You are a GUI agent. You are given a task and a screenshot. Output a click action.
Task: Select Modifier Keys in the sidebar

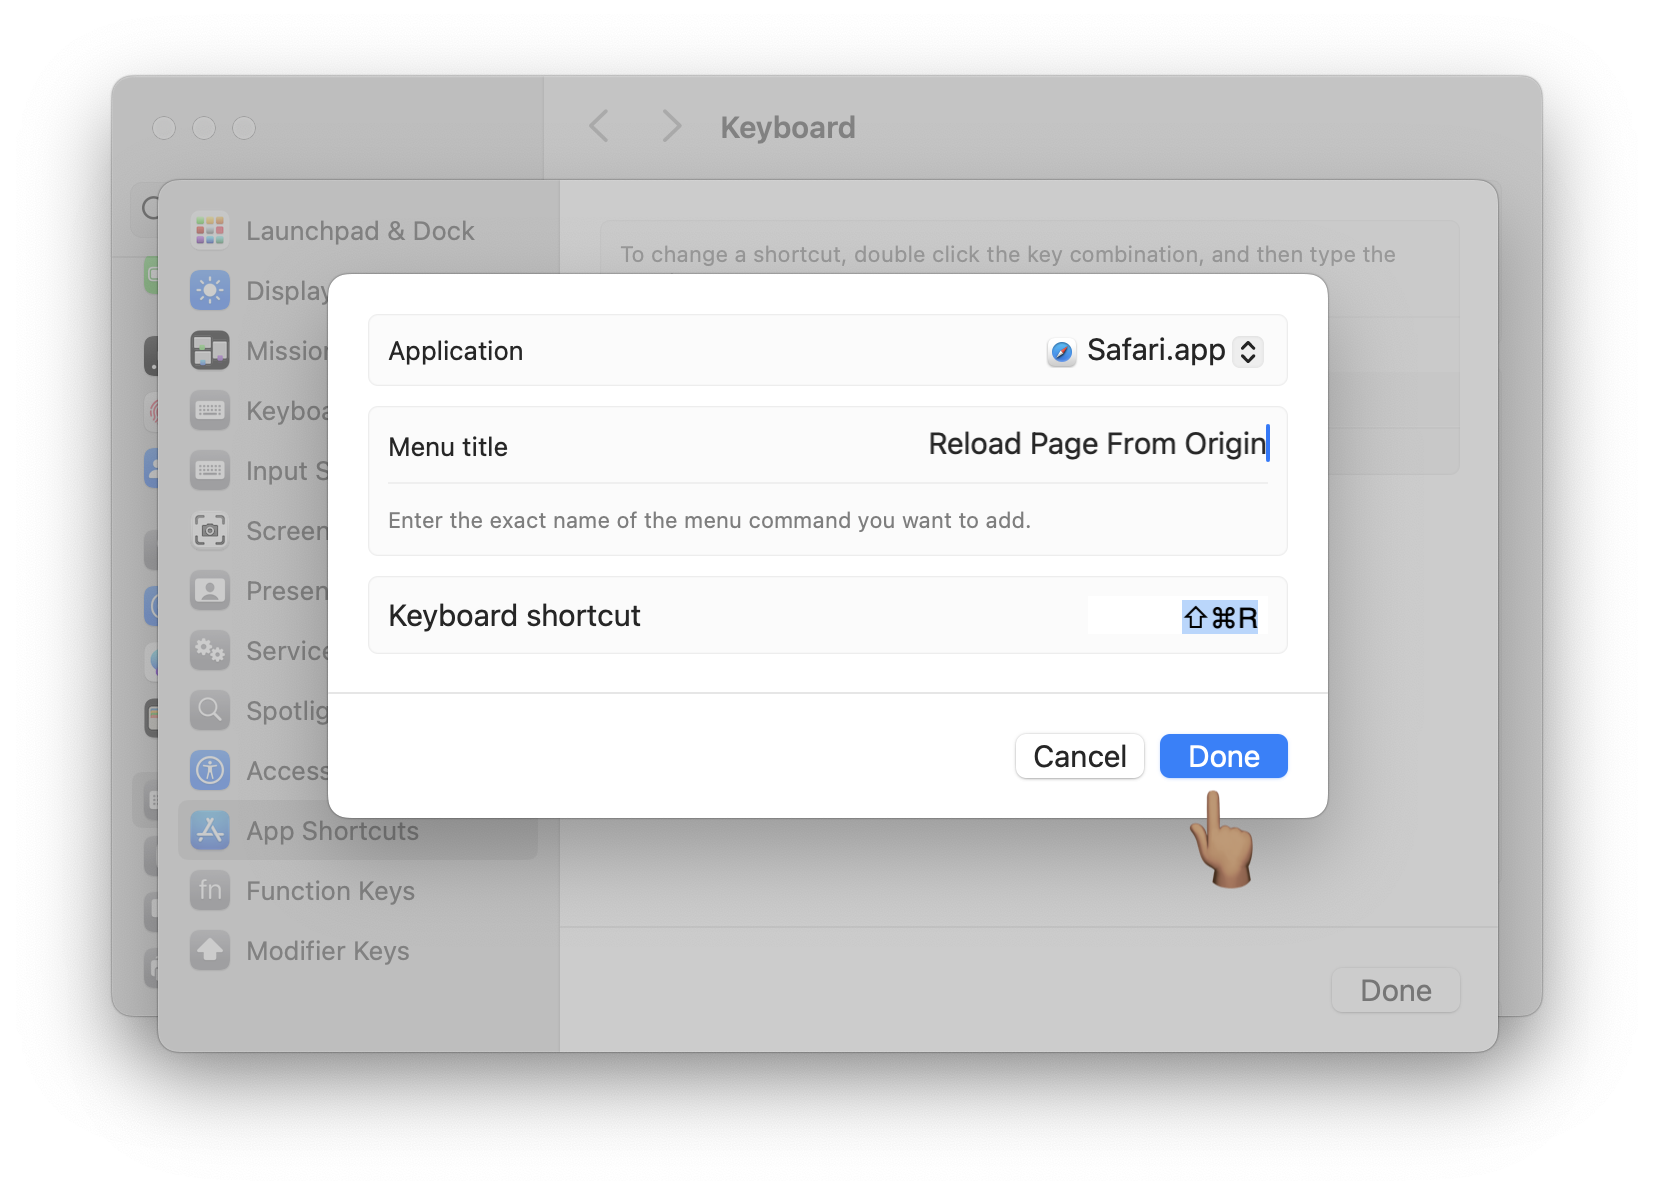pyautogui.click(x=327, y=950)
